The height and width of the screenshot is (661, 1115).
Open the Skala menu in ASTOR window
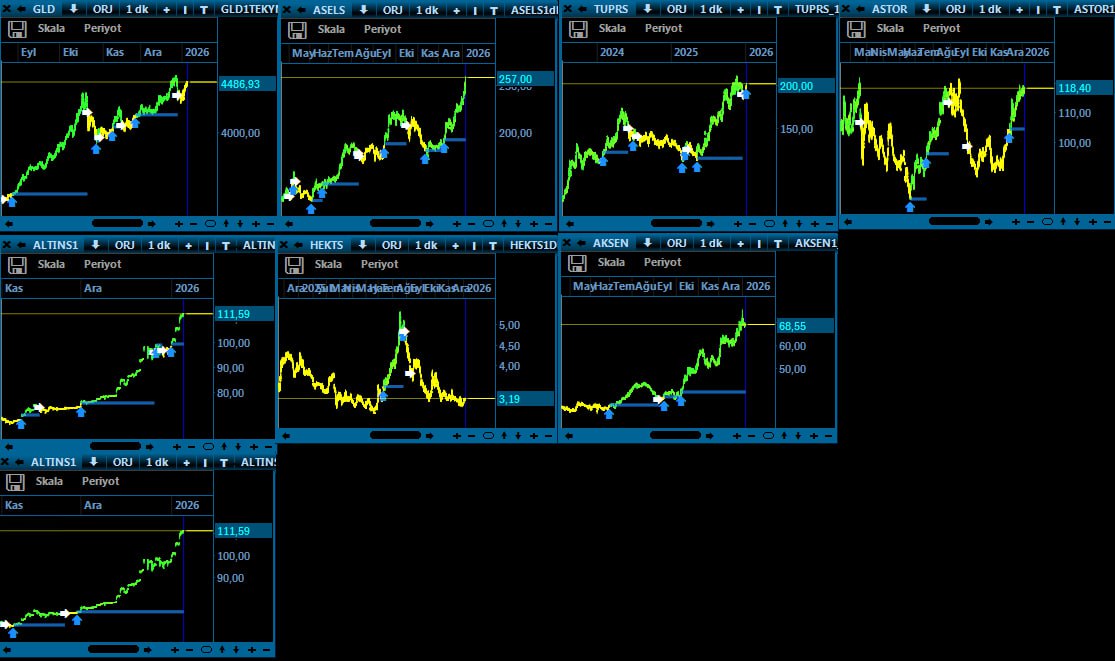coord(890,28)
